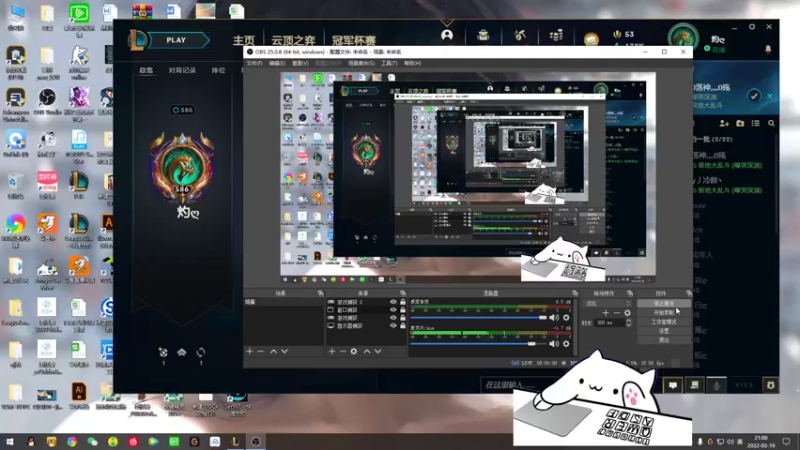Move scene down with down arrow
800x450 pixels.
[x=285, y=351]
